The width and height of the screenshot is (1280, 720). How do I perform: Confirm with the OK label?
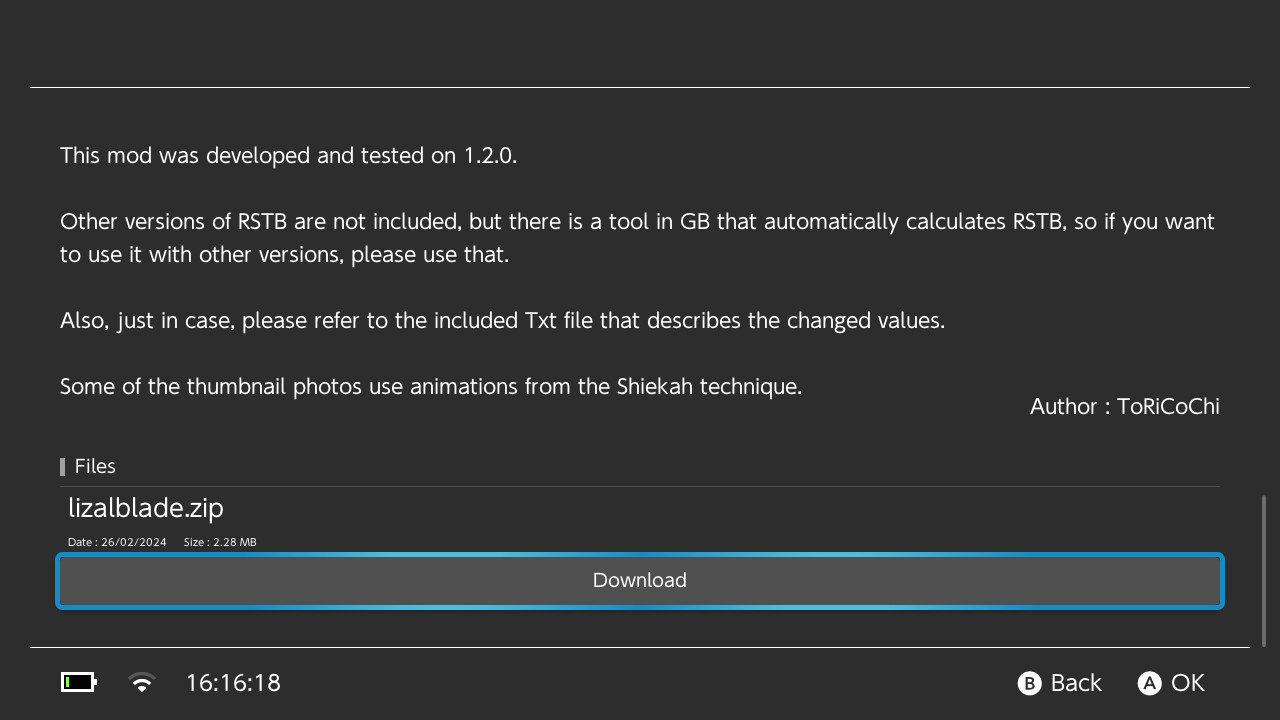tap(1188, 683)
